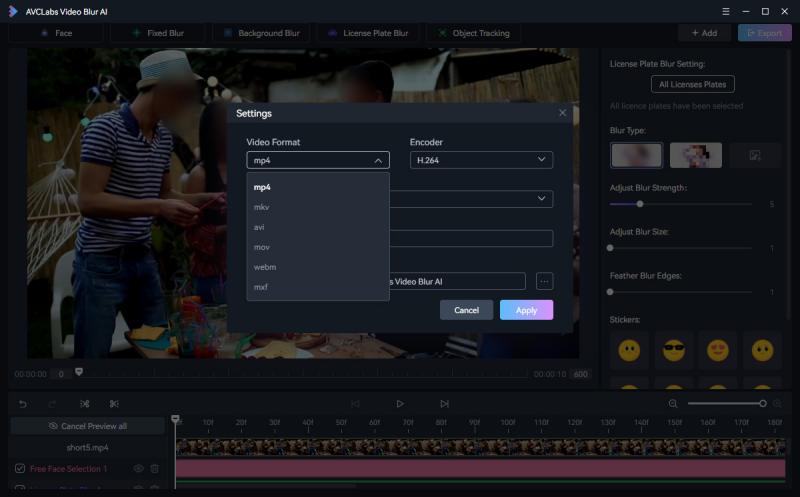Select the short5.mp4 track label

[x=88, y=448]
